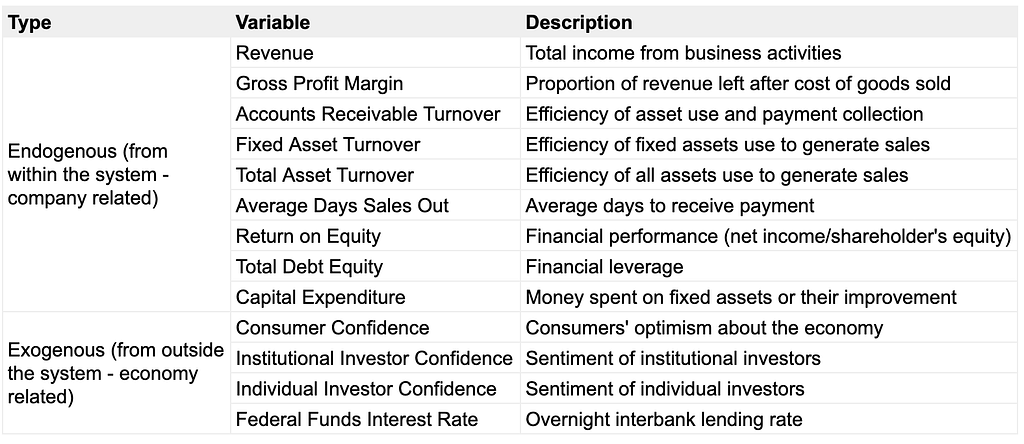Click Accounts Receivable Turnover cell
The width and height of the screenshot is (1024, 444).
point(376,114)
